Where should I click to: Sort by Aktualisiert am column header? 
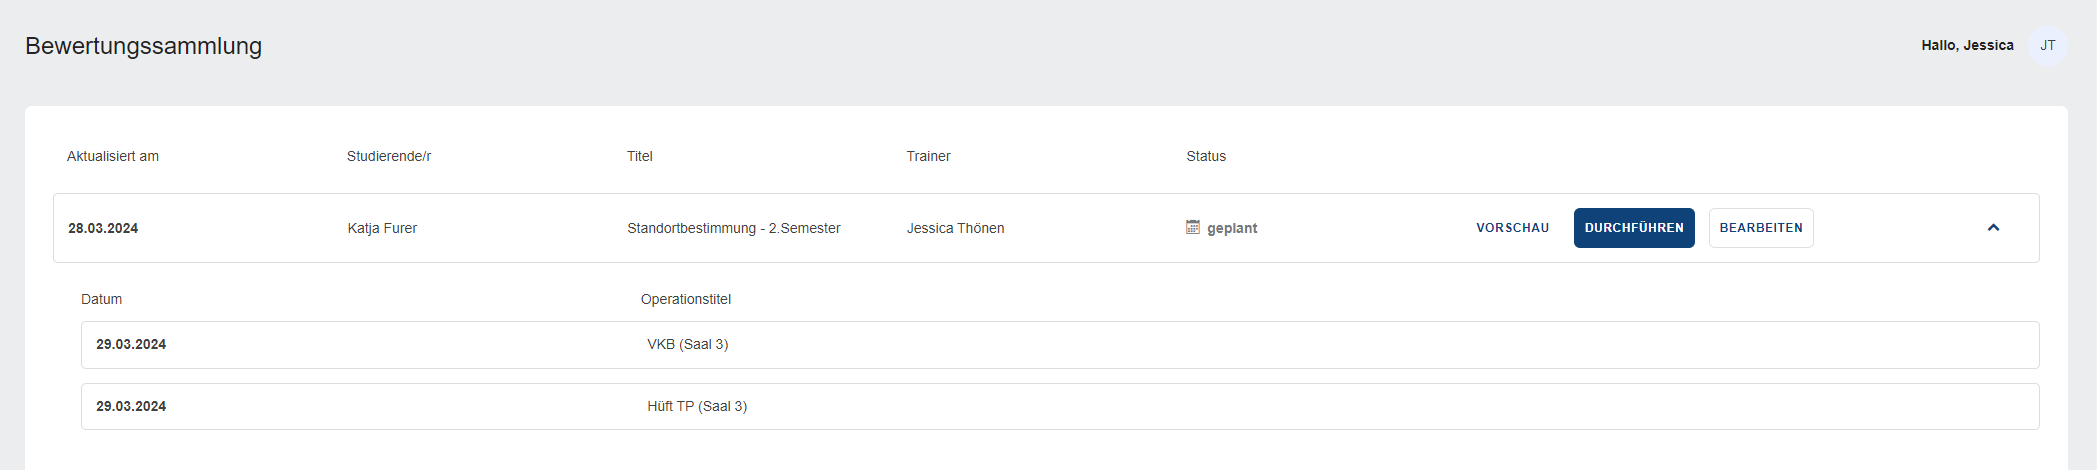pyautogui.click(x=113, y=156)
